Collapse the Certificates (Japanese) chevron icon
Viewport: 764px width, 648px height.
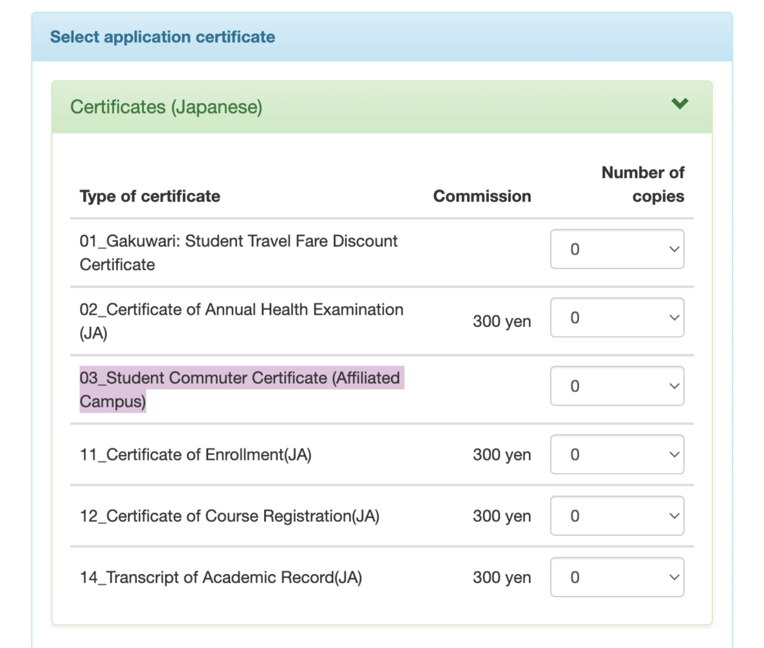tap(679, 103)
